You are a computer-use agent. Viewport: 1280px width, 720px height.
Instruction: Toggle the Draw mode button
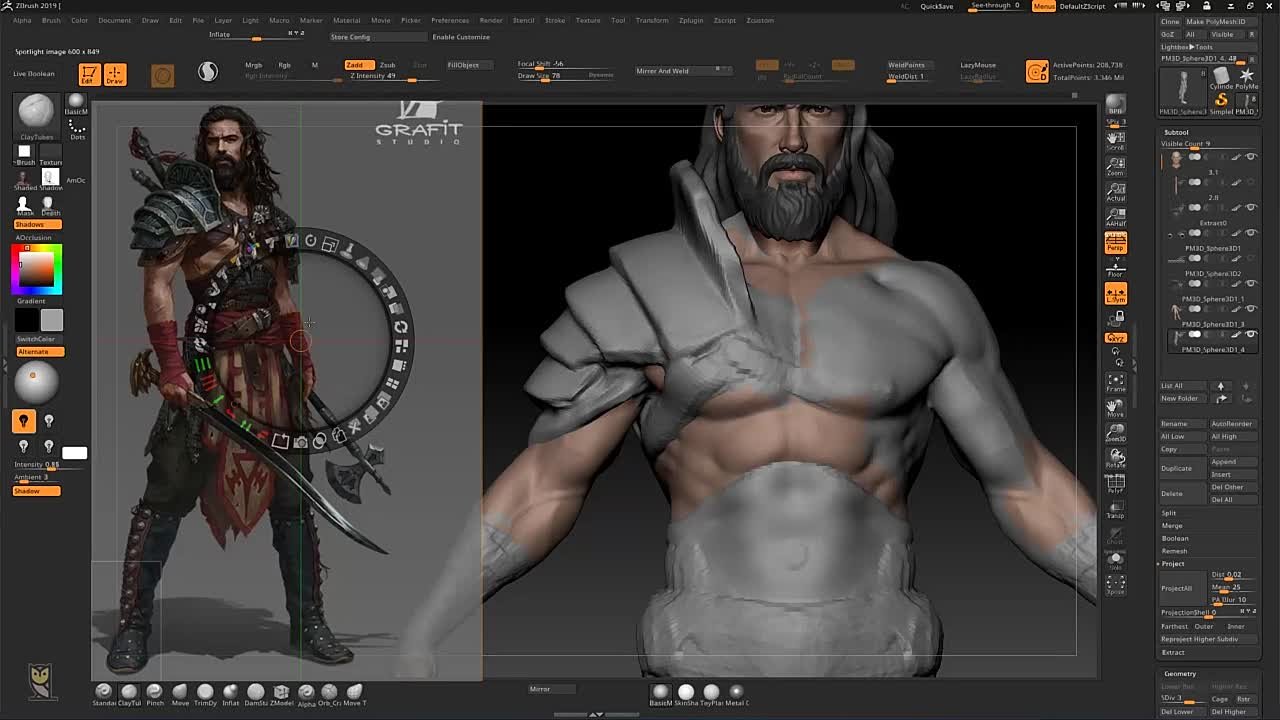tap(115, 75)
